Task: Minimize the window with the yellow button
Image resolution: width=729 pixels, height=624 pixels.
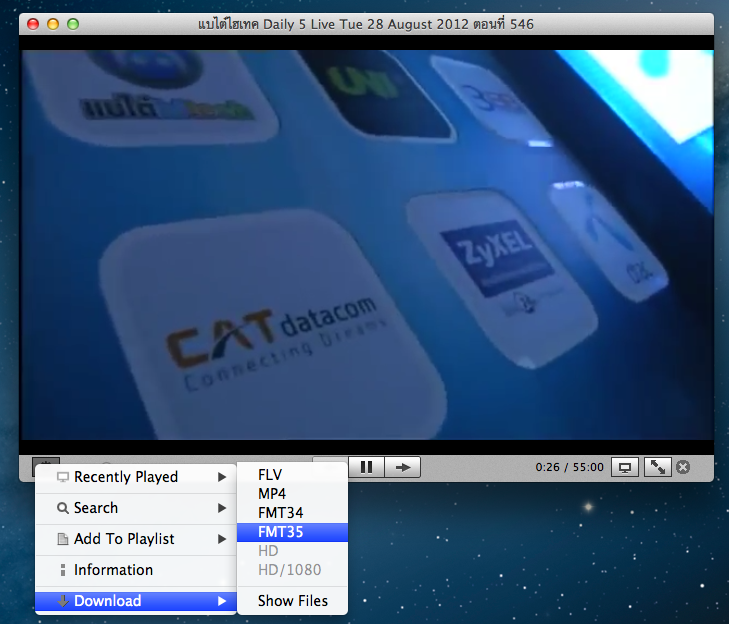Action: pos(53,24)
